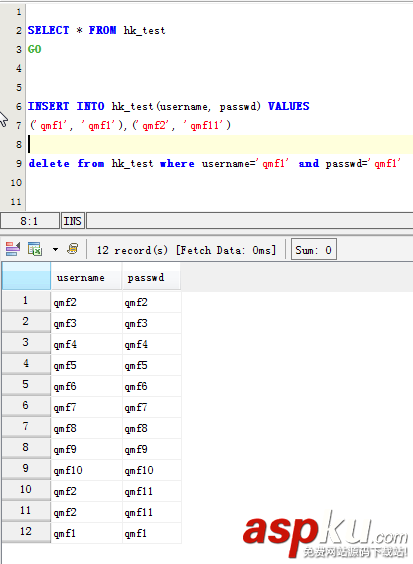Click passwd cell qmf5
Image resolution: width=413 pixels, height=564 pixels.
151,365
